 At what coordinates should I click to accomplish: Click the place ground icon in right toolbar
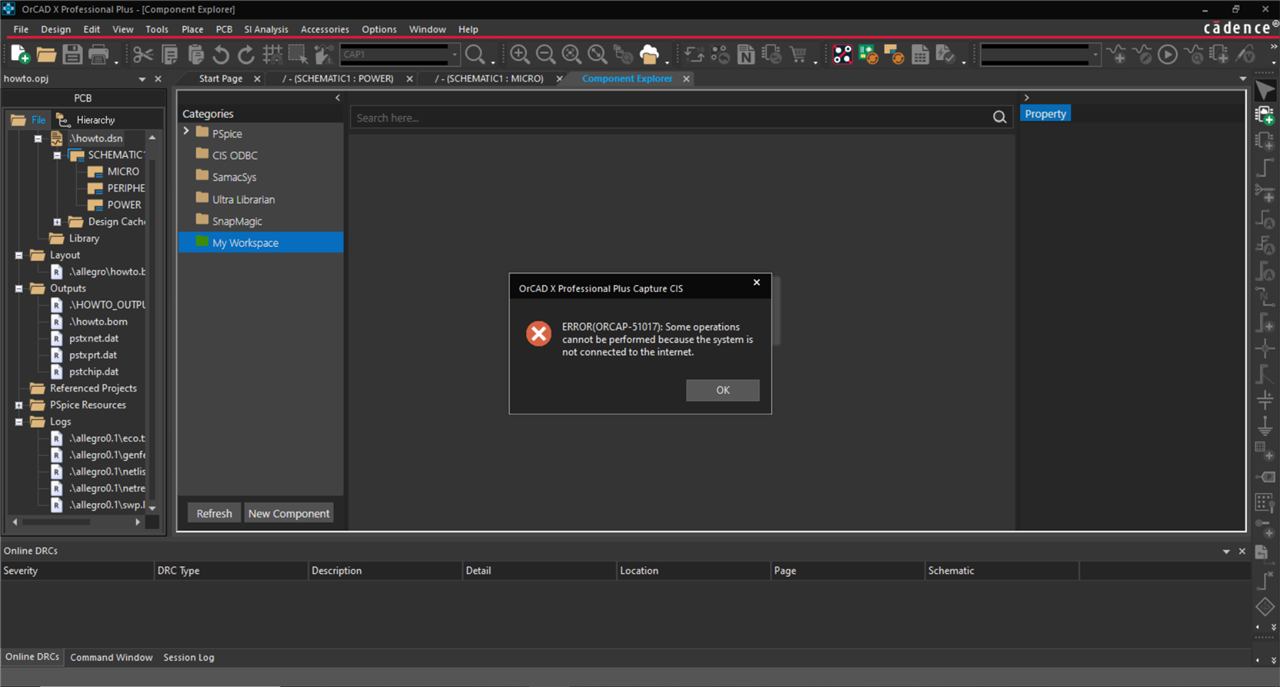coord(1265,426)
